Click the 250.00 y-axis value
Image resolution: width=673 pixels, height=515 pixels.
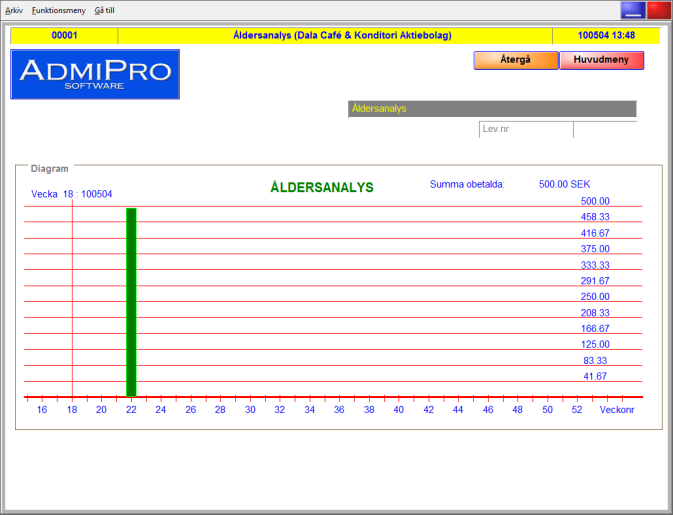coord(595,297)
